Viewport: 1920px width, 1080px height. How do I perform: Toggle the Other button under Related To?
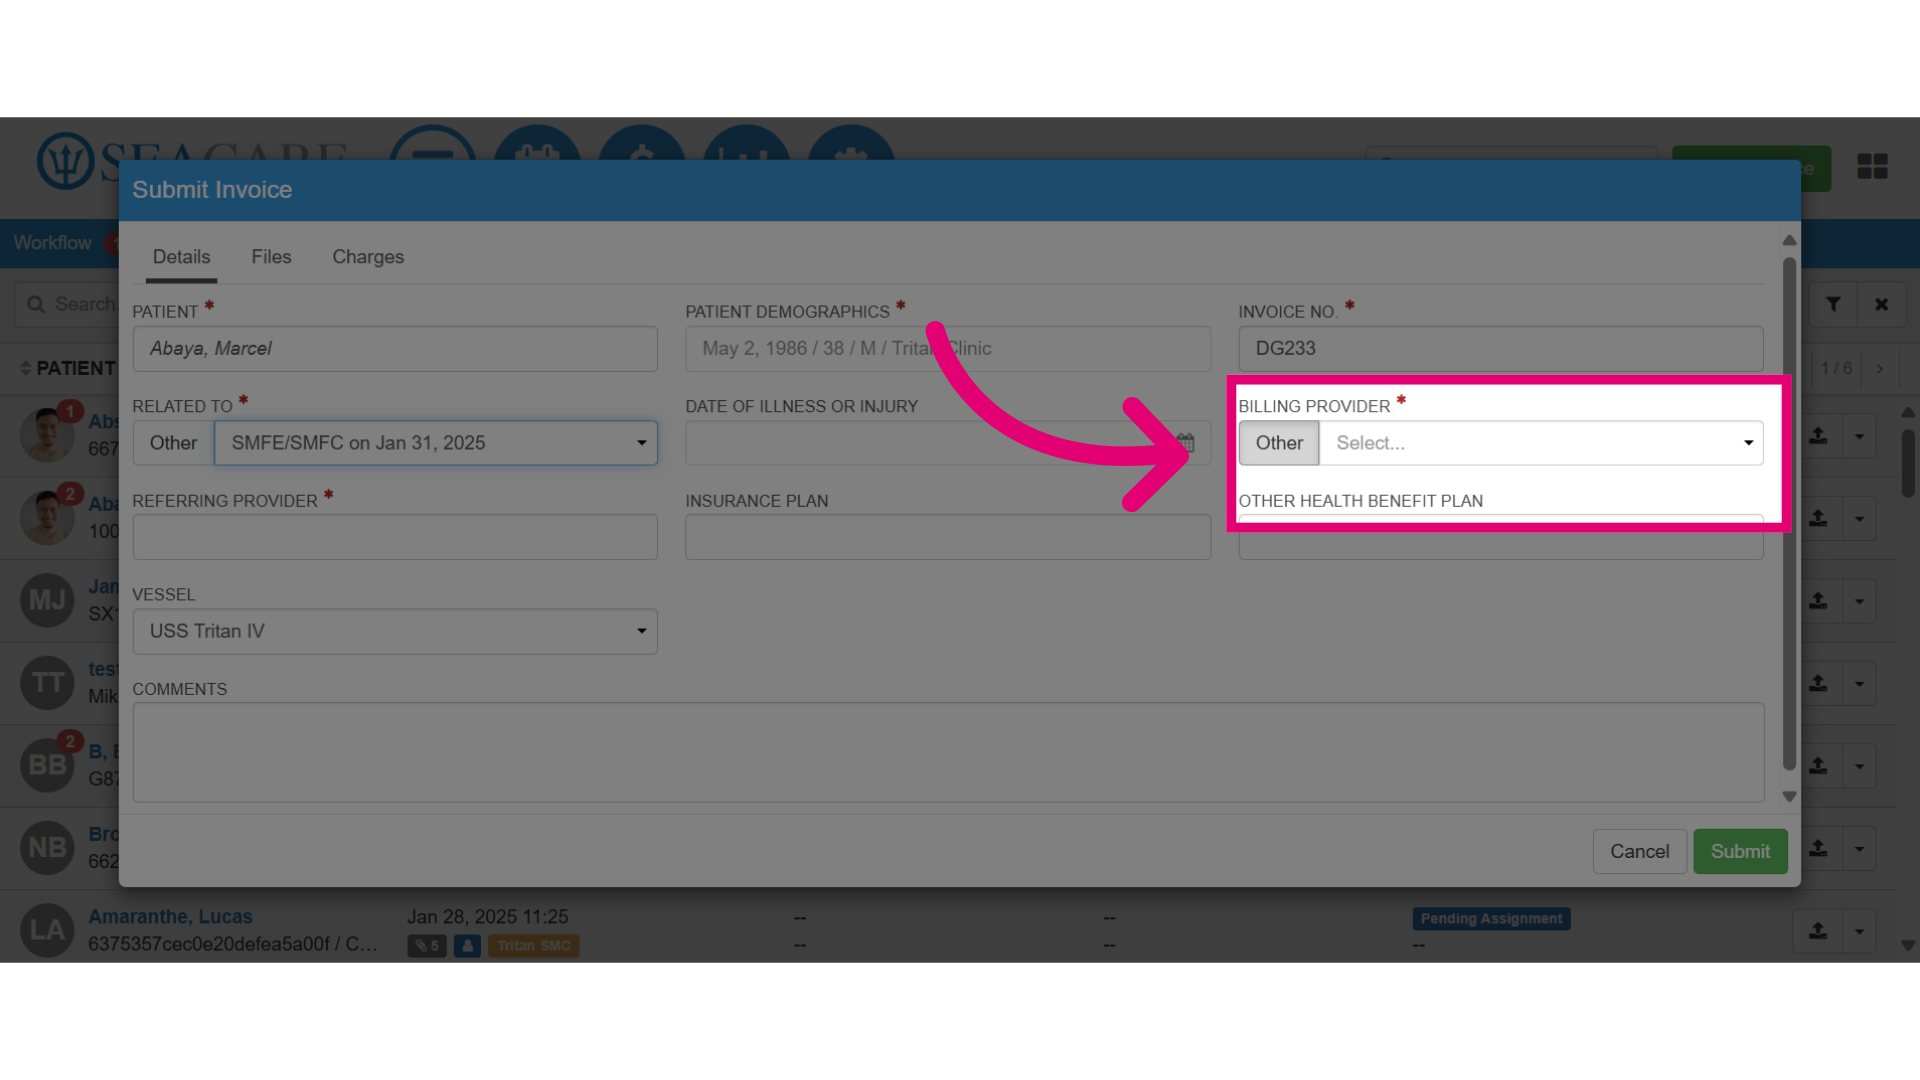coord(173,443)
